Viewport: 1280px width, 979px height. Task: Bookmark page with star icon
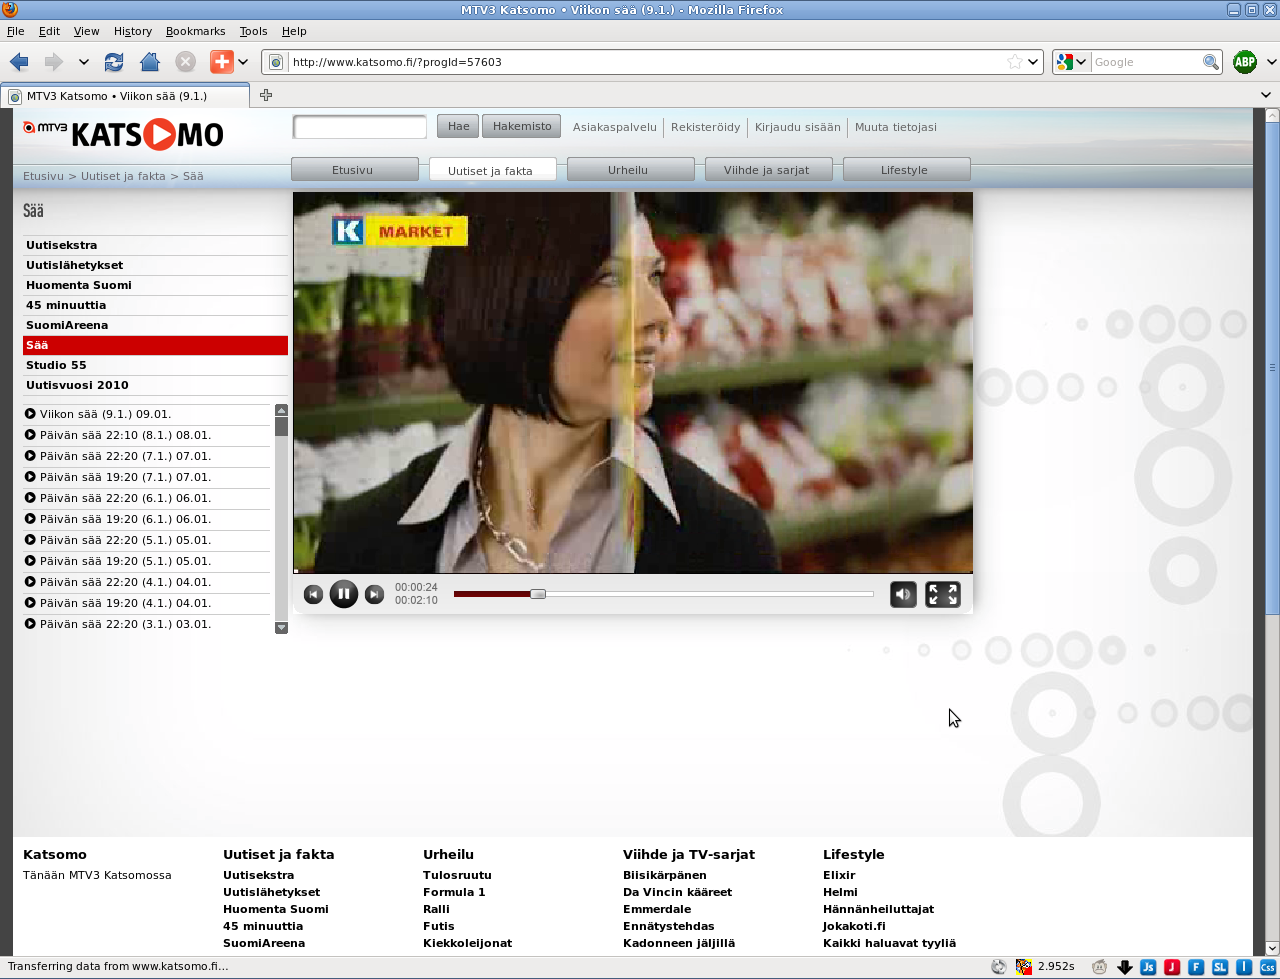[1015, 62]
